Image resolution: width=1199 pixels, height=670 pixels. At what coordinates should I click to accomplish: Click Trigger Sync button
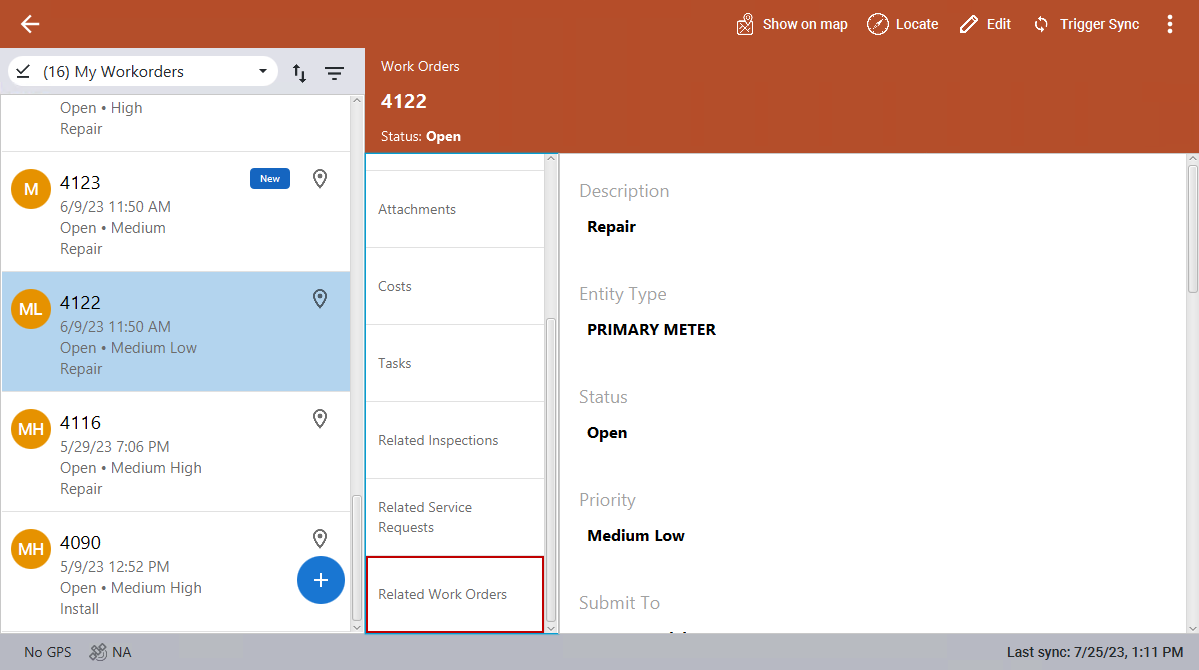coord(1086,24)
